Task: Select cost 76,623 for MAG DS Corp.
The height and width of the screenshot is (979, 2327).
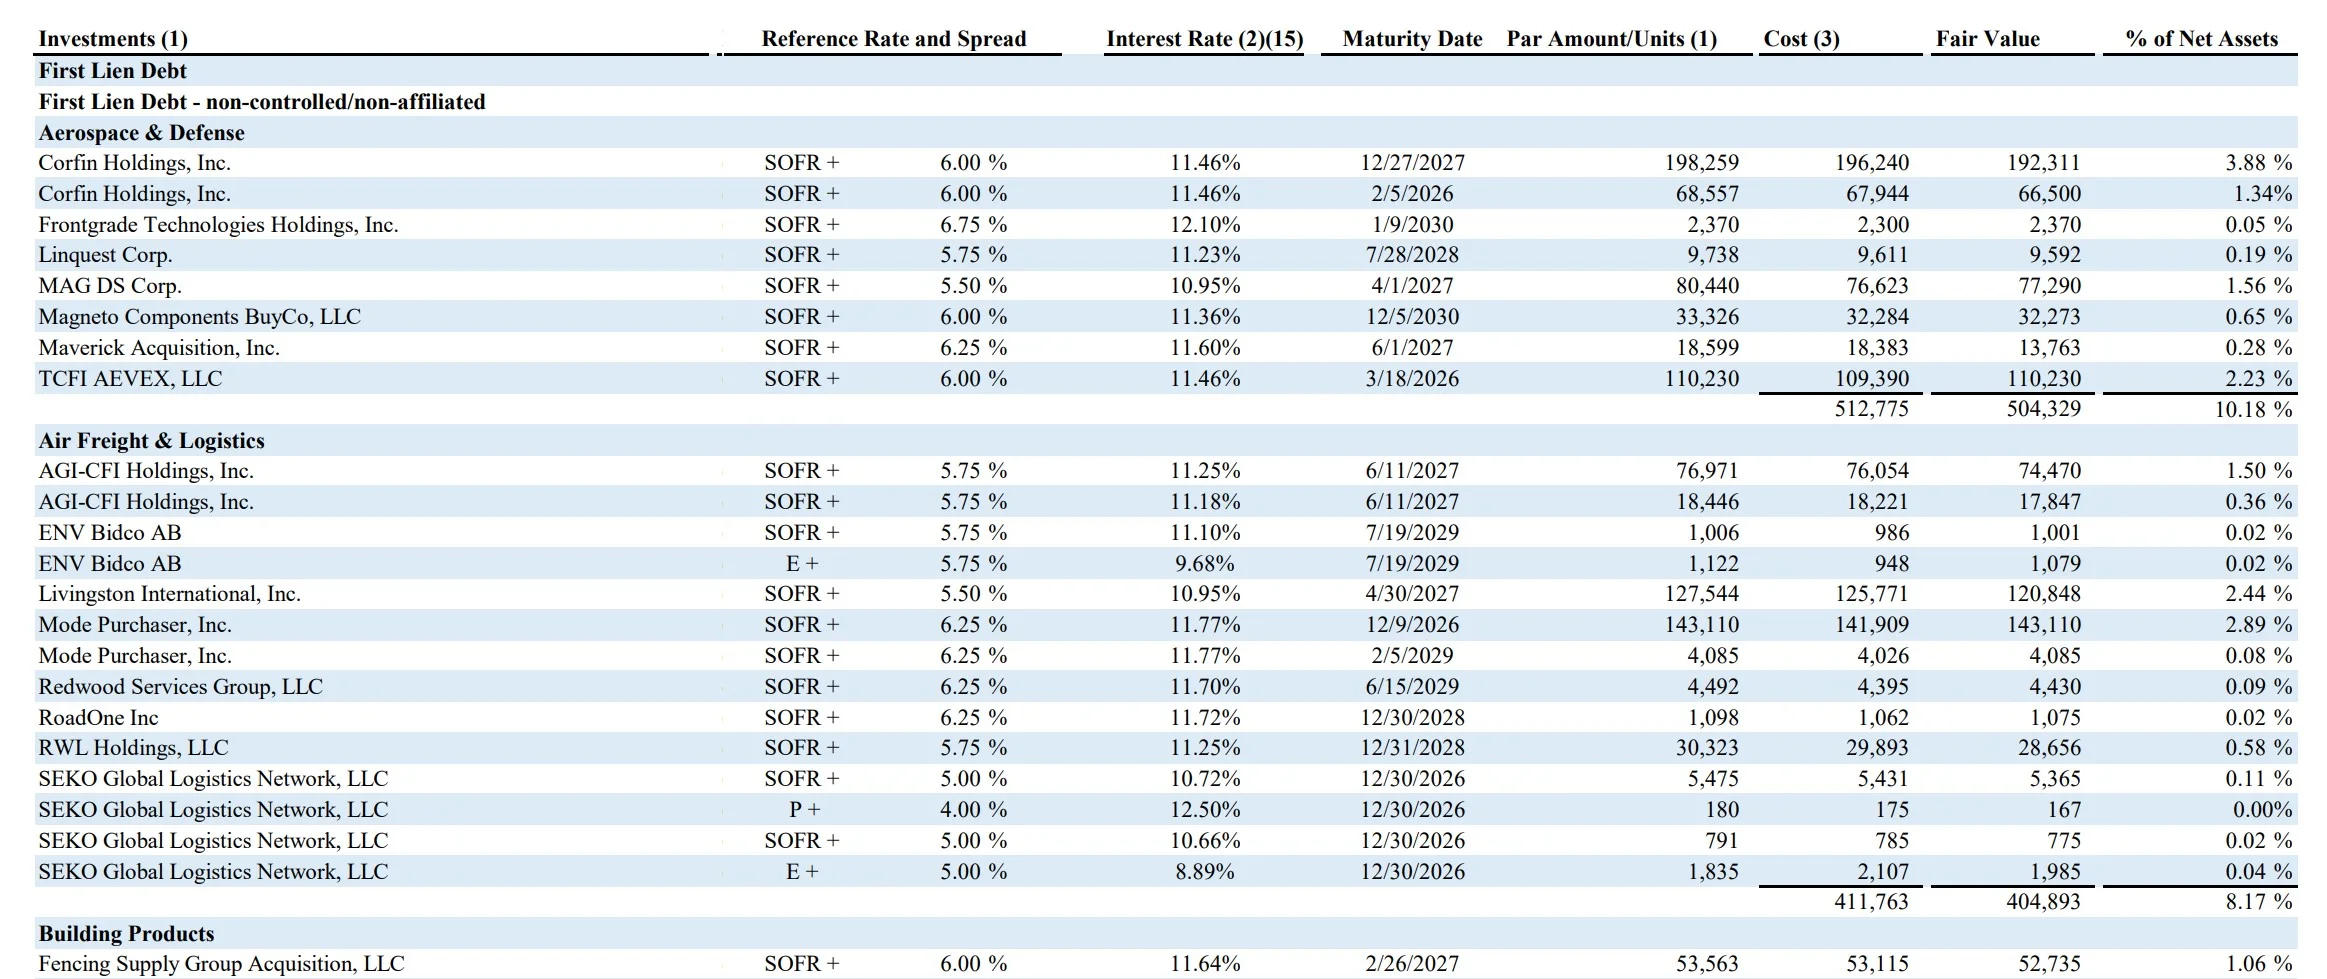Action: 1877,286
